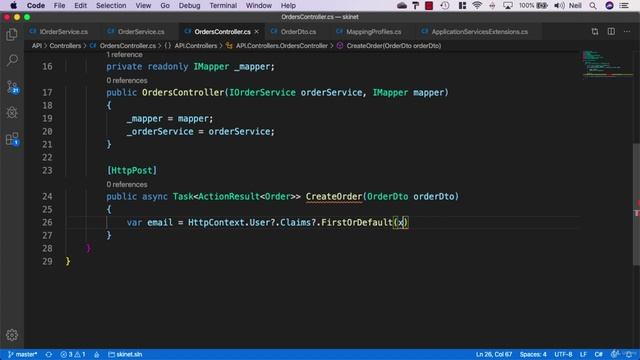Open the More Actions ellipsis menu
This screenshot has width=640, height=360.
pyautogui.click(x=627, y=31)
